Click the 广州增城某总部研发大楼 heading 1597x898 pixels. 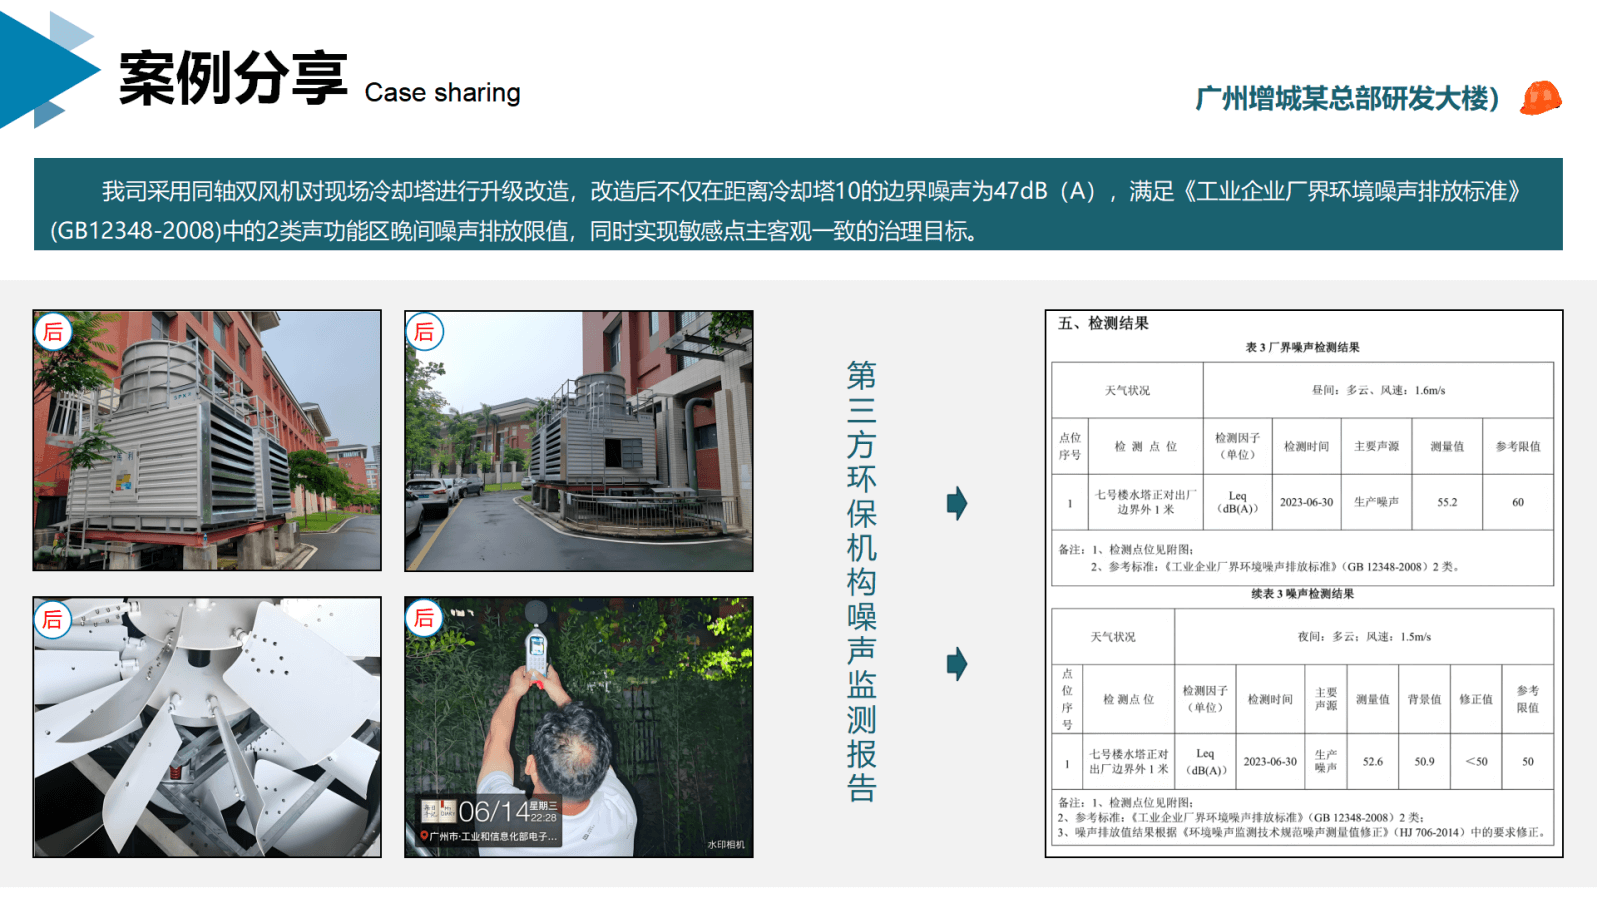click(1347, 98)
